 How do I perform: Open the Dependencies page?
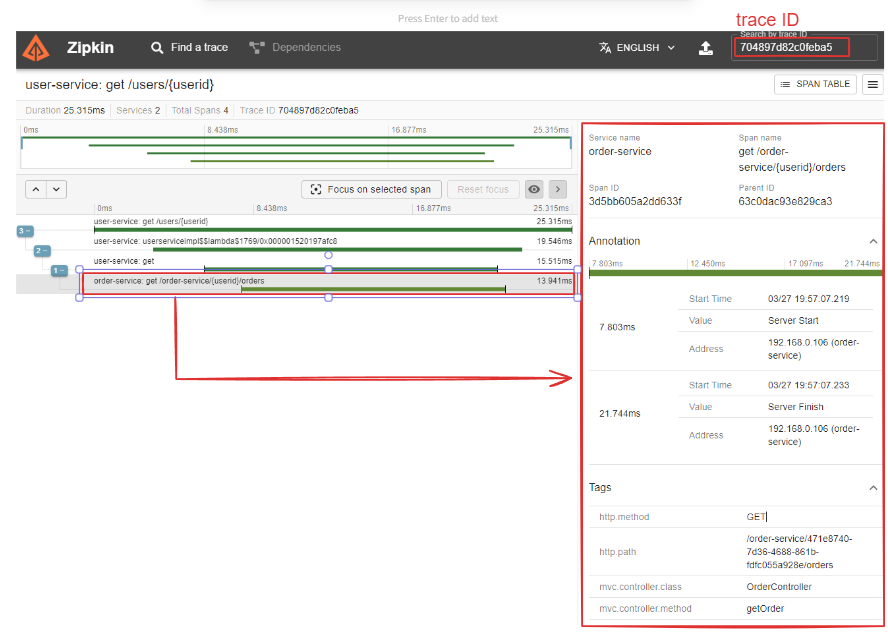[x=295, y=48]
